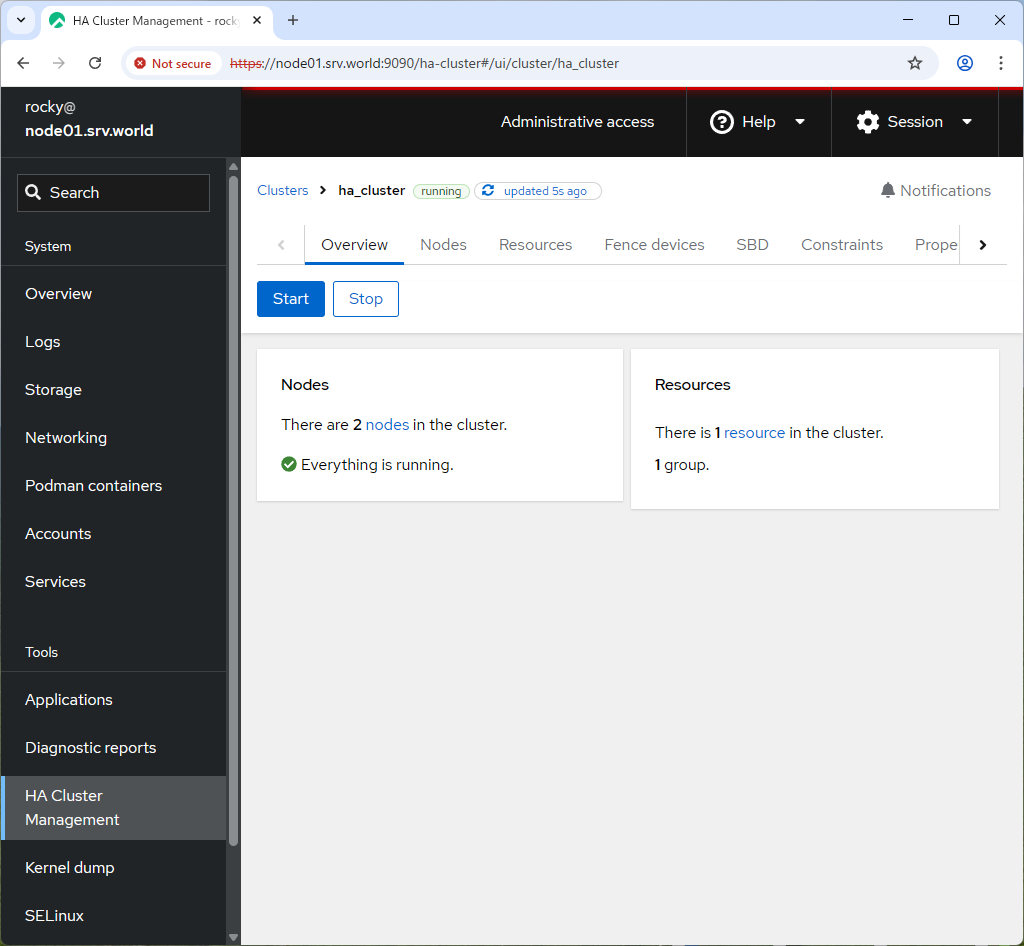Screen dimensions: 1024x946
Task: Select Podman containers in the sidebar
Action: click(93, 485)
